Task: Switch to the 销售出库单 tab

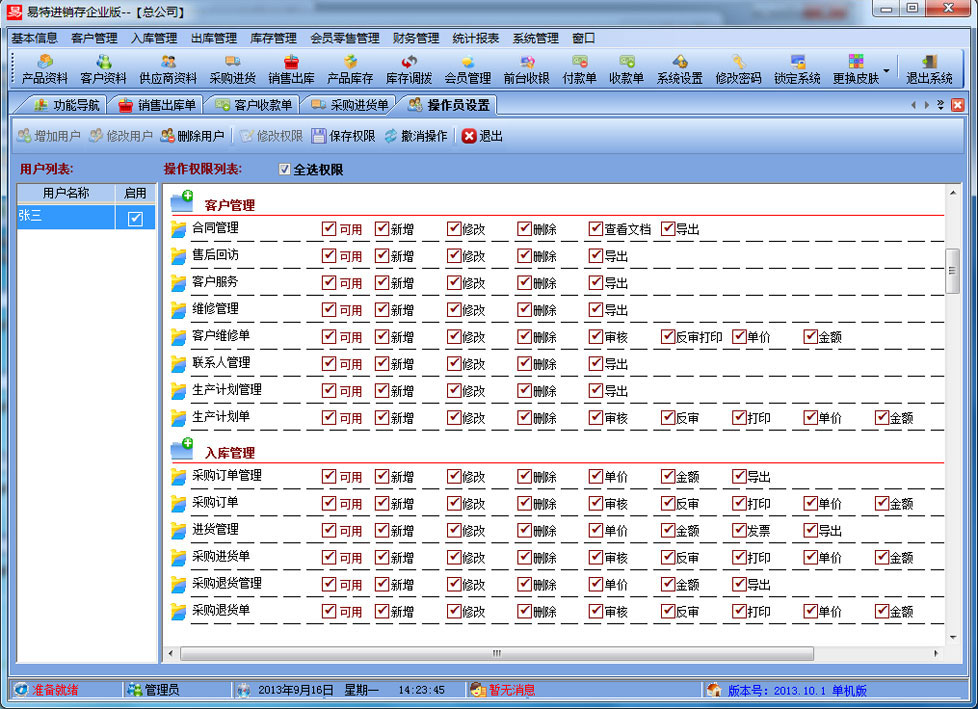Action: 158,105
